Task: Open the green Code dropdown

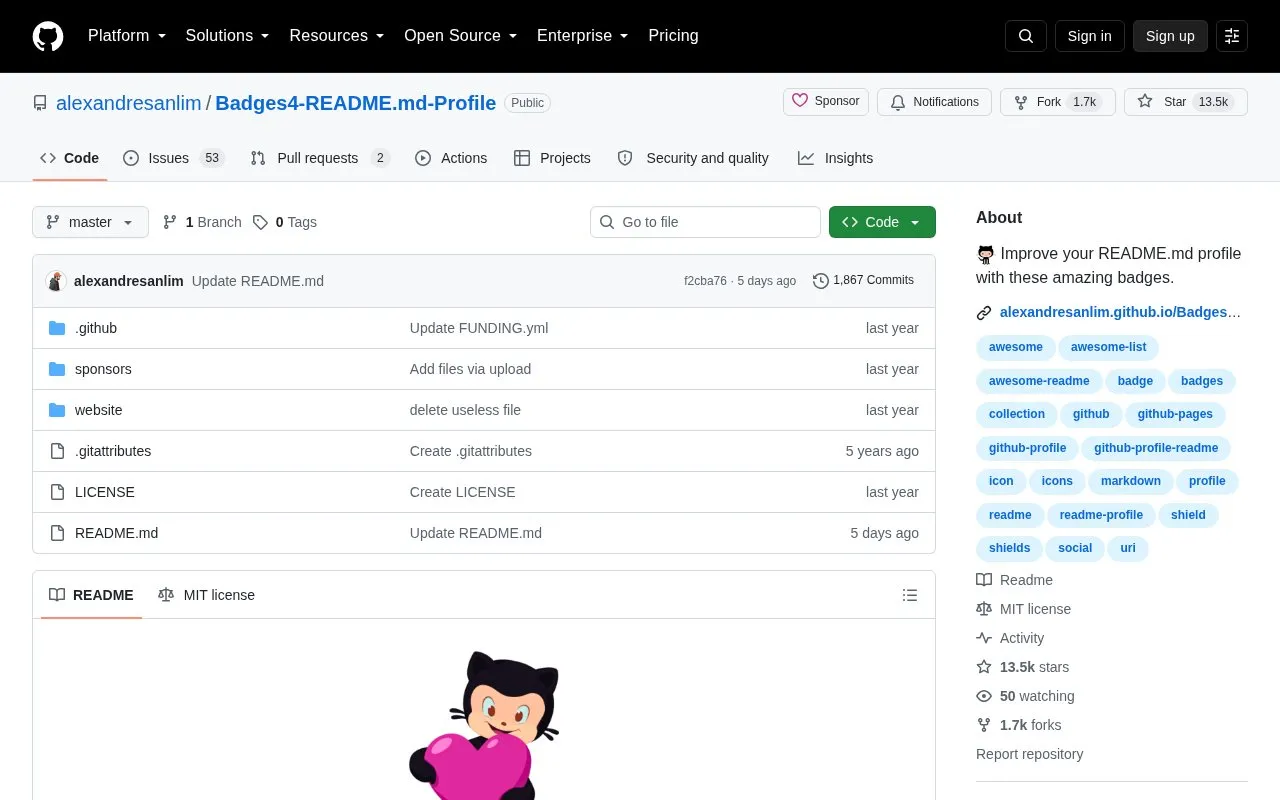Action: point(882,222)
